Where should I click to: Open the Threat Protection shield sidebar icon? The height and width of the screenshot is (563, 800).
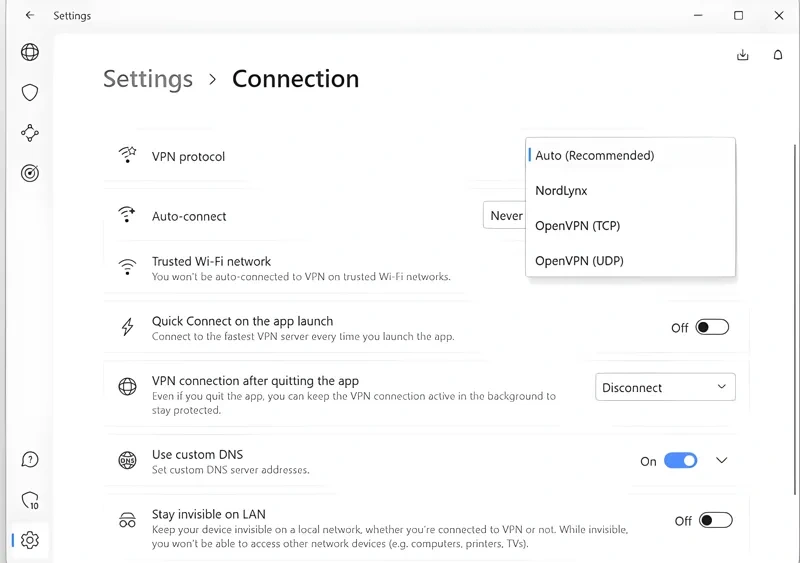pos(30,92)
